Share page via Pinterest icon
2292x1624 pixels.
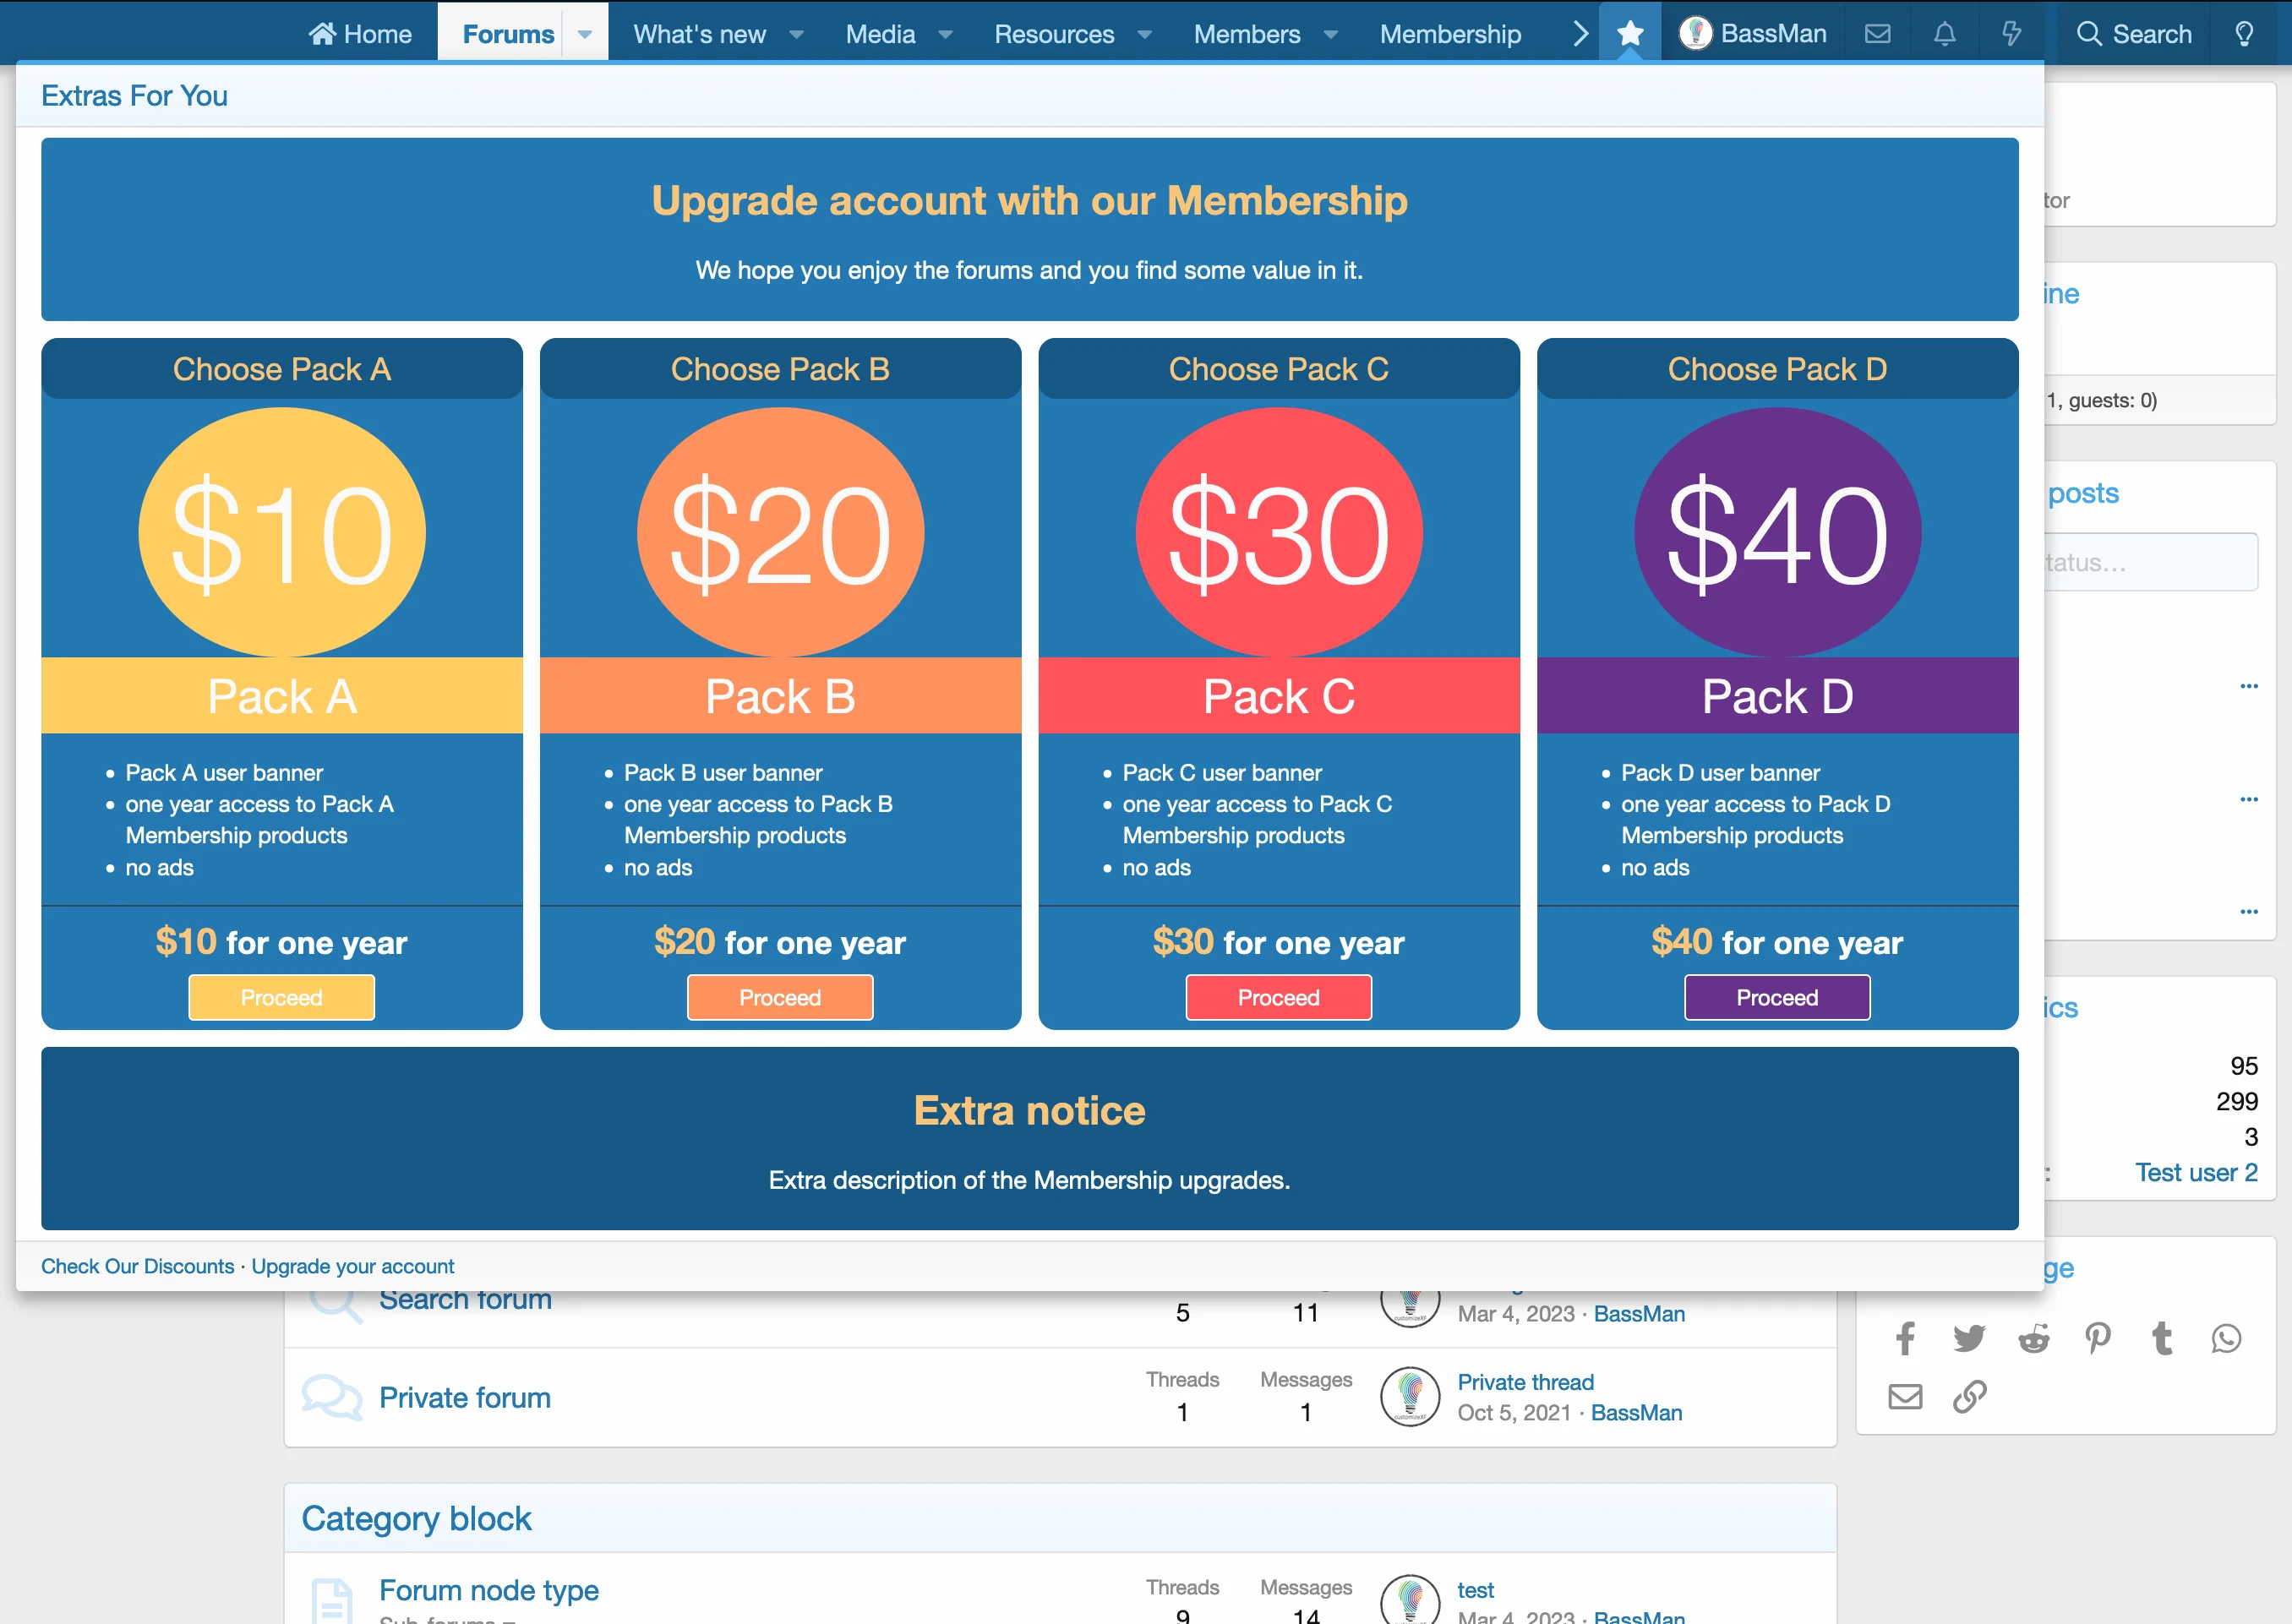pyautogui.click(x=2098, y=1338)
